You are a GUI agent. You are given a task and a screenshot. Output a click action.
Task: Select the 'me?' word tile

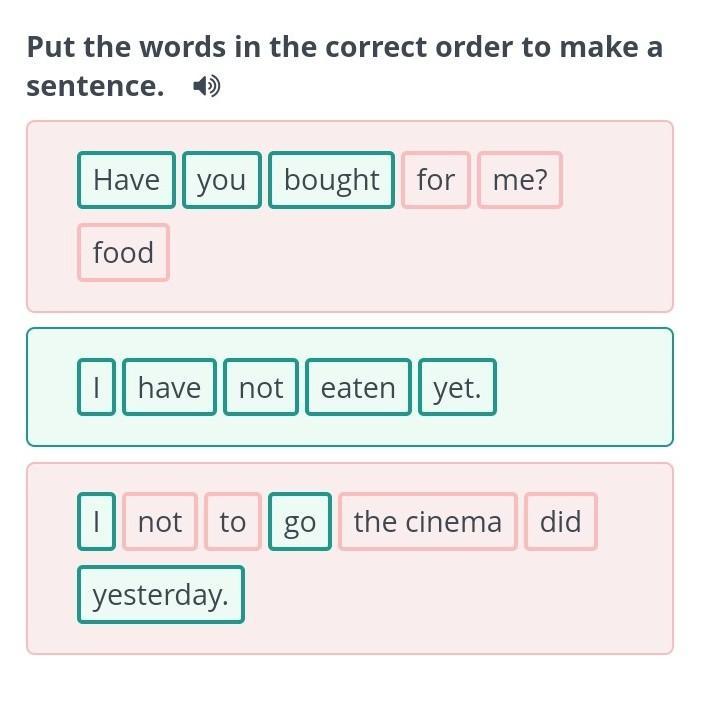pyautogui.click(x=520, y=180)
